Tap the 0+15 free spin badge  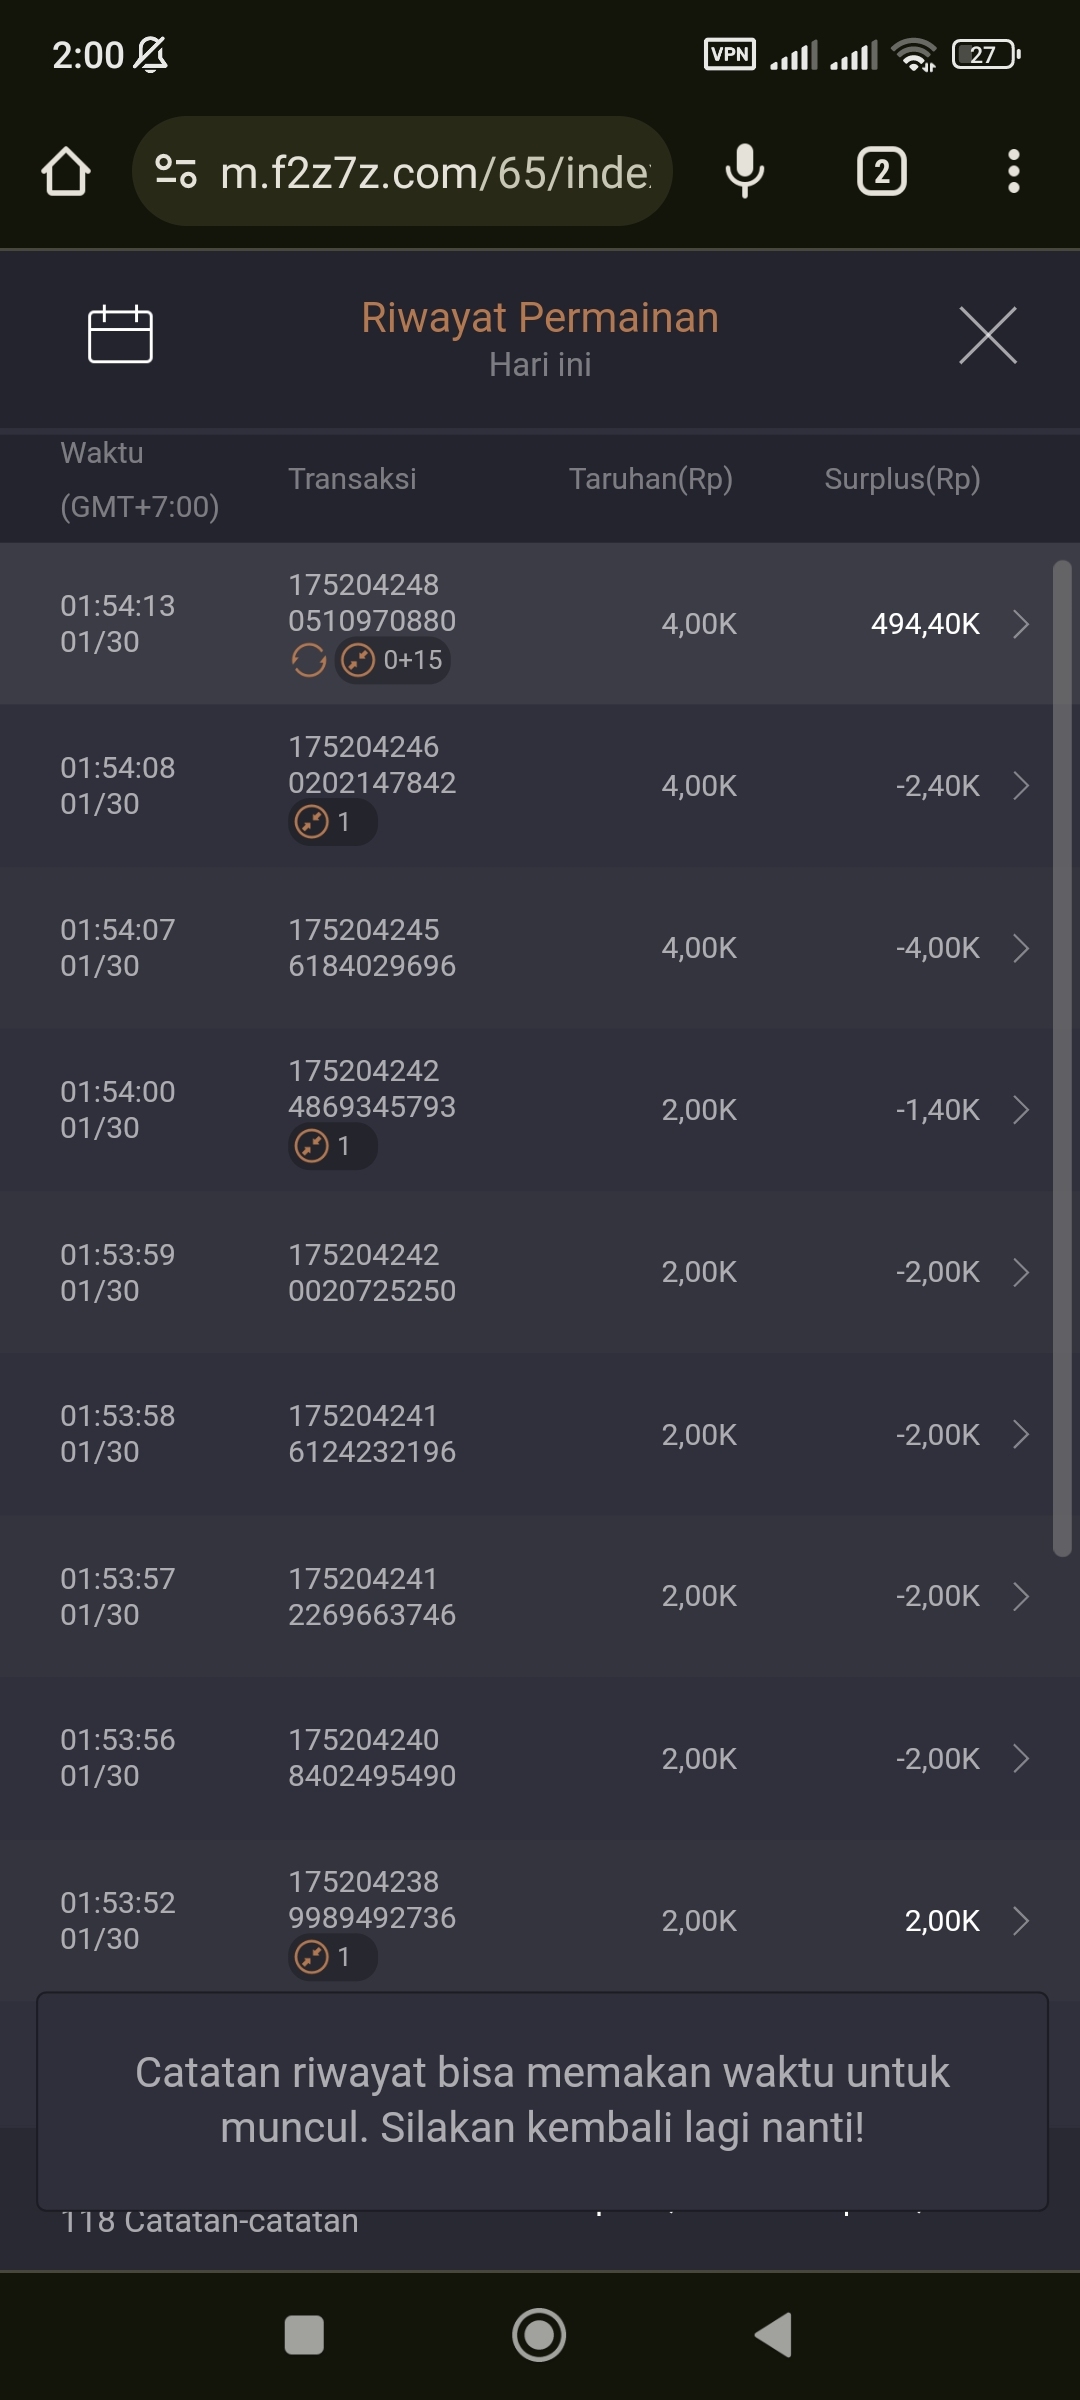pyautogui.click(x=393, y=660)
